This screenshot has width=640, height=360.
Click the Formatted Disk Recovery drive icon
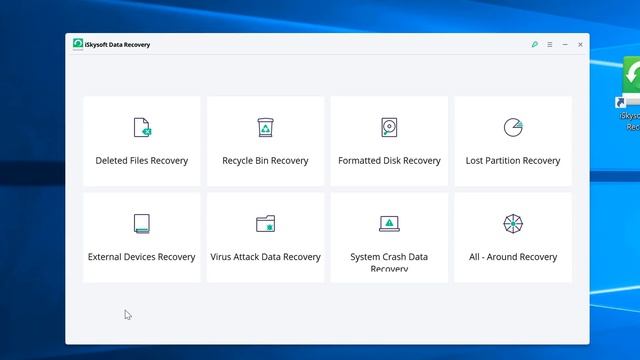point(389,127)
